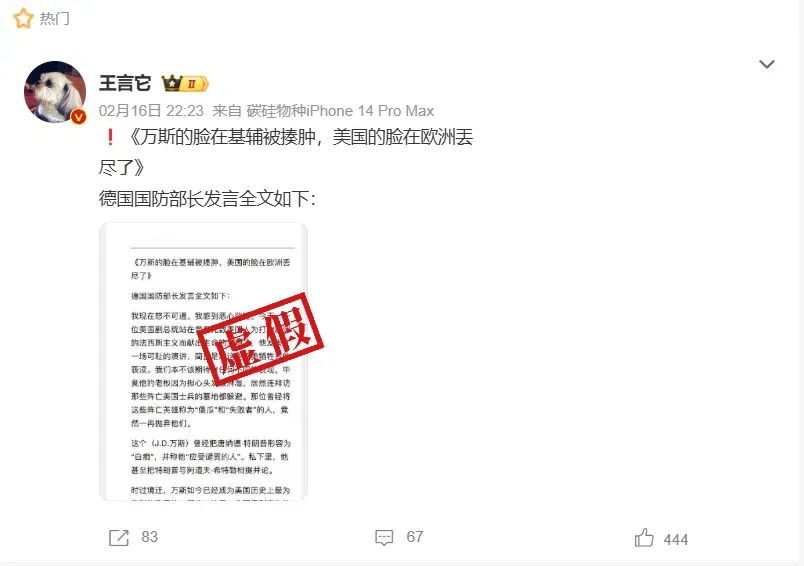
Task: Enlarge the attached article image thumbnail
Action: point(203,361)
